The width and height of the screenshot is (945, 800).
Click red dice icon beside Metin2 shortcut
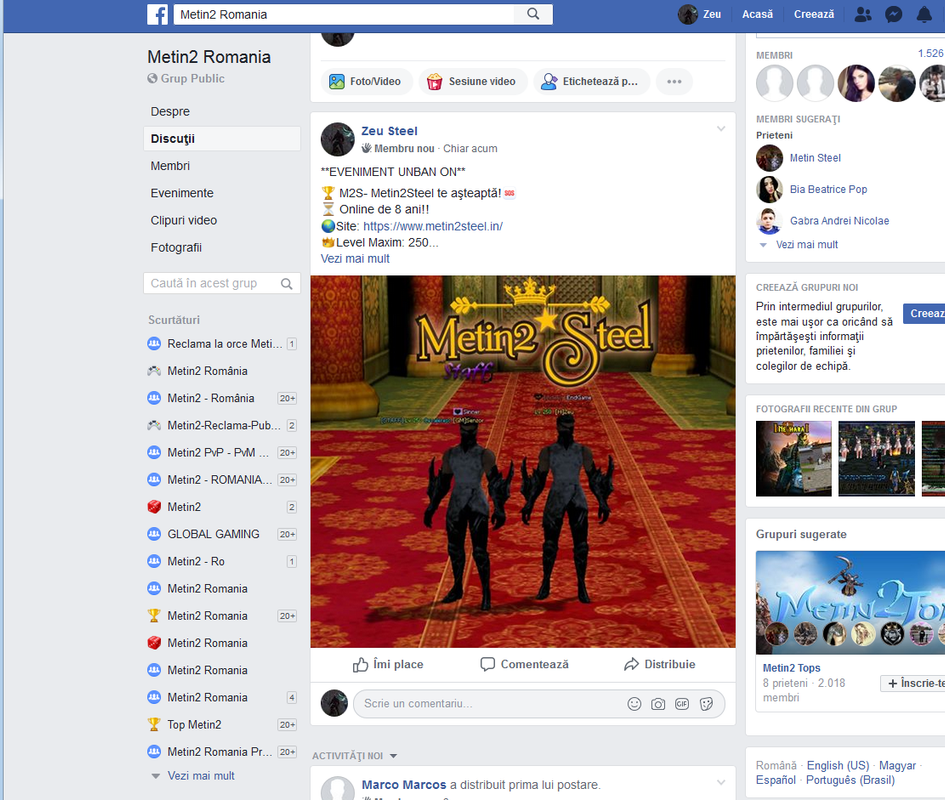tap(154, 507)
